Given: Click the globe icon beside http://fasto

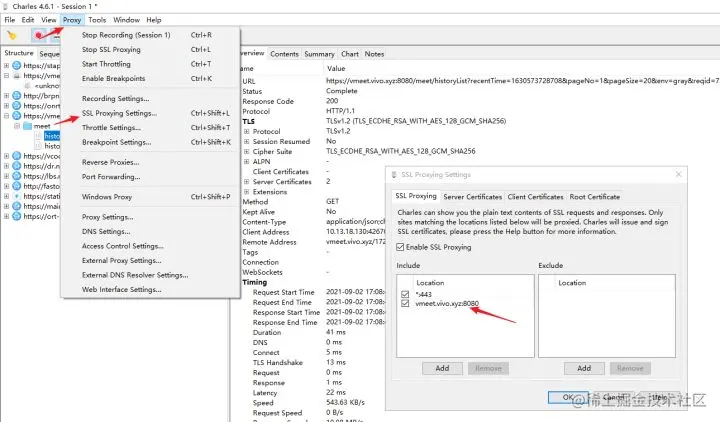Looking at the screenshot, I should coord(17,186).
